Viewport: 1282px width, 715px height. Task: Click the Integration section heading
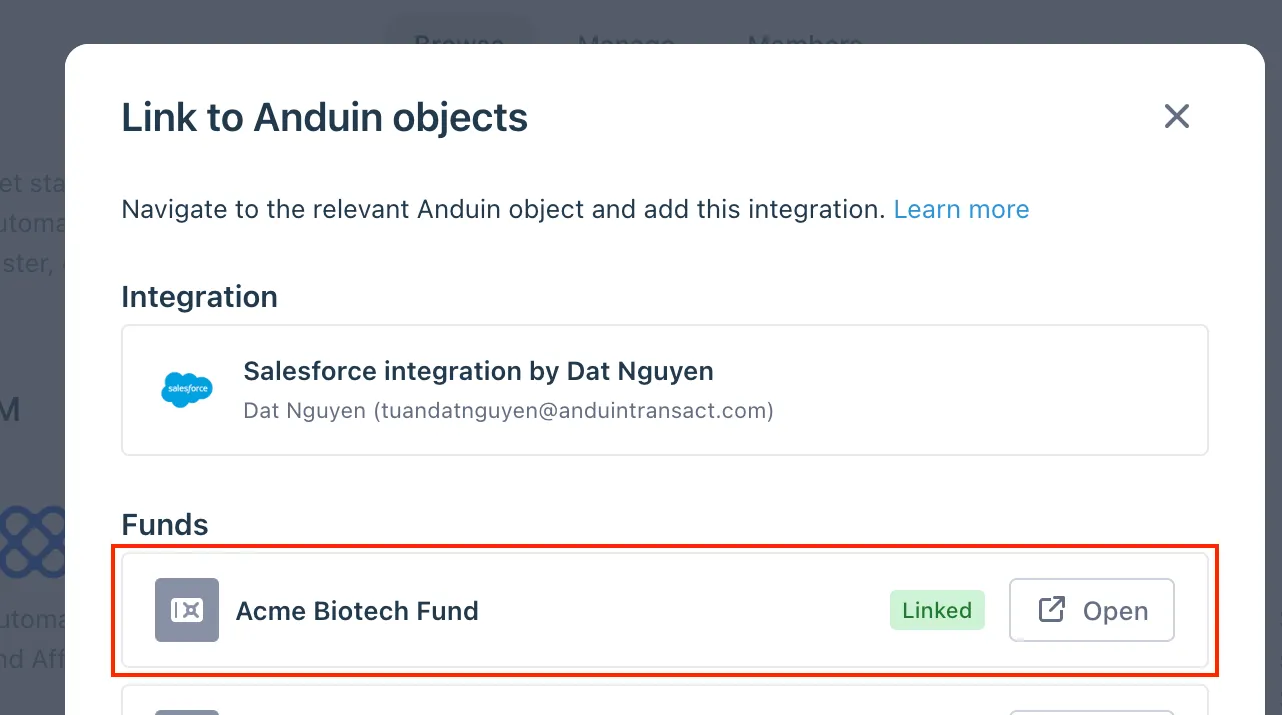pos(200,297)
